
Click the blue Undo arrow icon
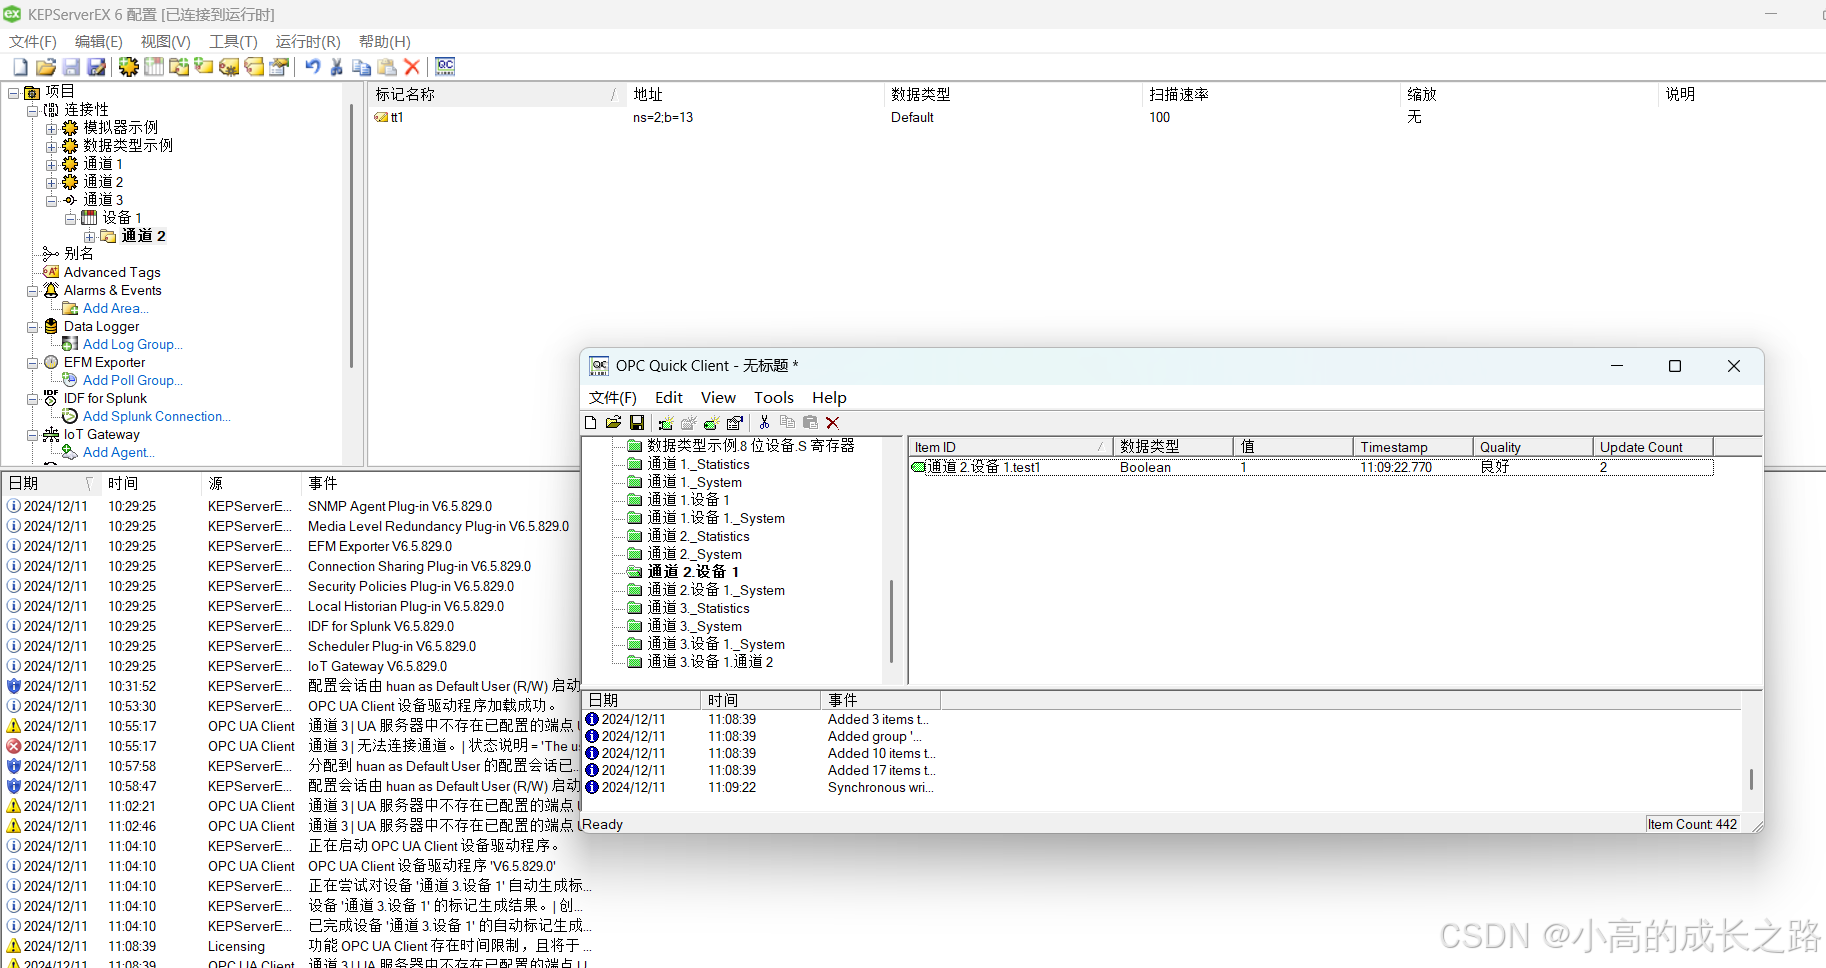click(313, 67)
